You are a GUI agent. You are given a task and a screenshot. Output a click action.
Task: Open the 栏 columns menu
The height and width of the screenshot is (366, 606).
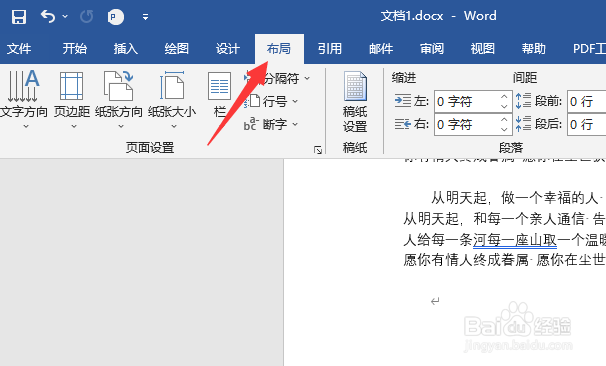[220, 99]
